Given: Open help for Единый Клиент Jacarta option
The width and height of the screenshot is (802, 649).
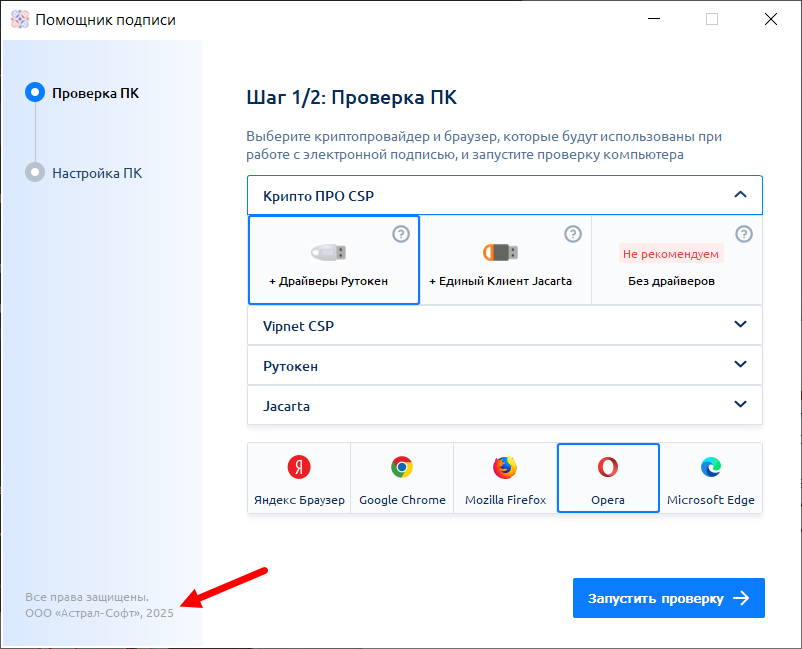Looking at the screenshot, I should click(x=573, y=234).
